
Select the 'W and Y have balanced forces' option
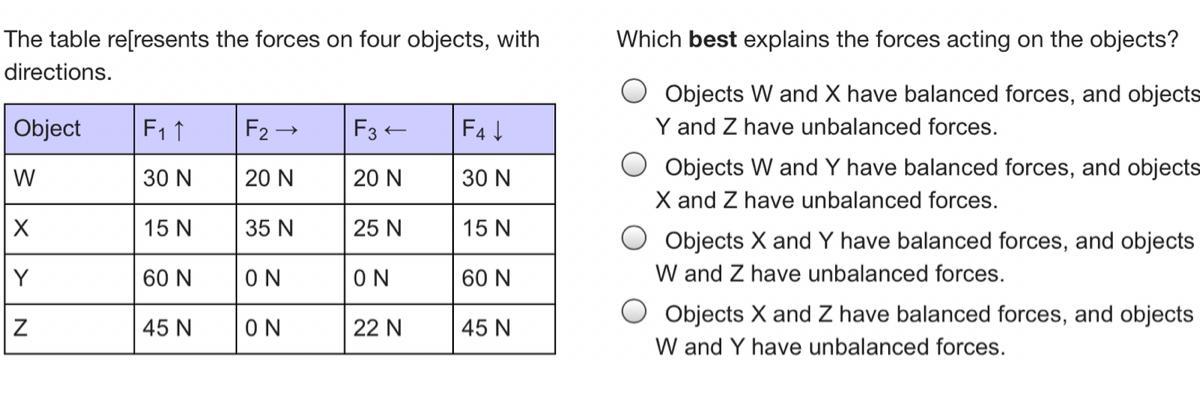click(634, 165)
